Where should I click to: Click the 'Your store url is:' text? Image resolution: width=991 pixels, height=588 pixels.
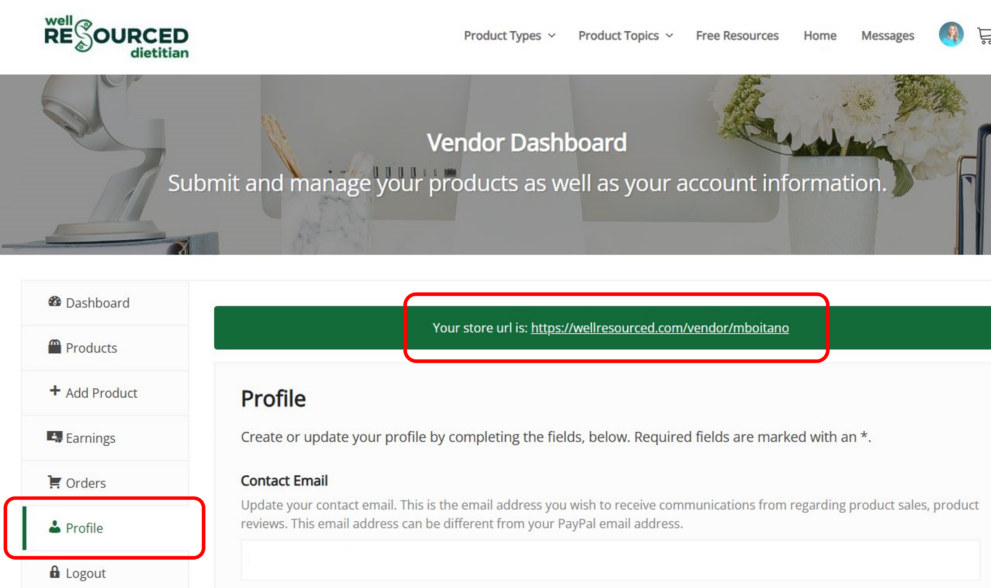(480, 328)
